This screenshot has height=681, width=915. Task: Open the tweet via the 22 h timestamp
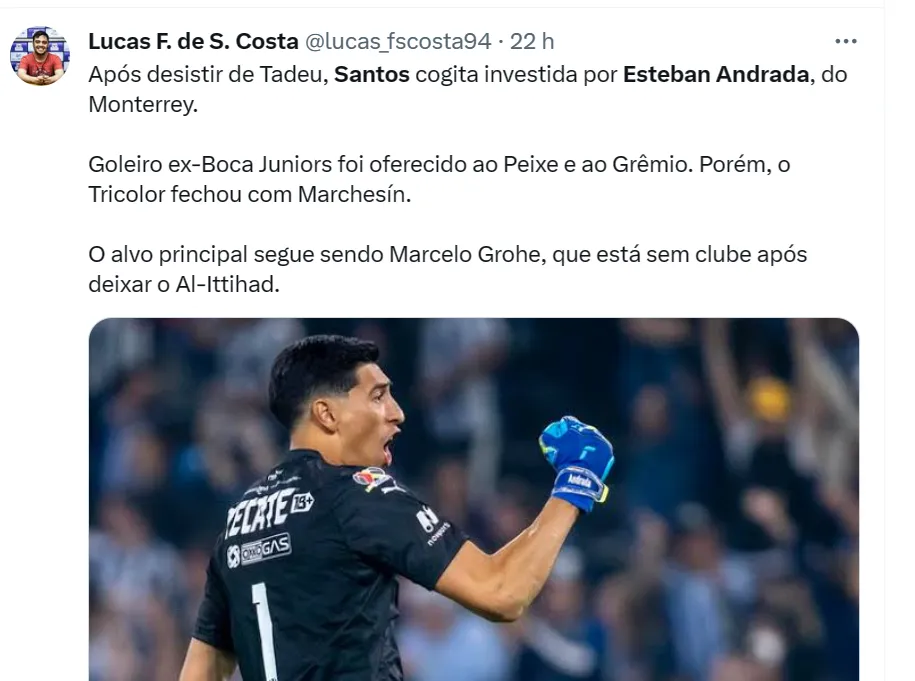click(x=532, y=41)
